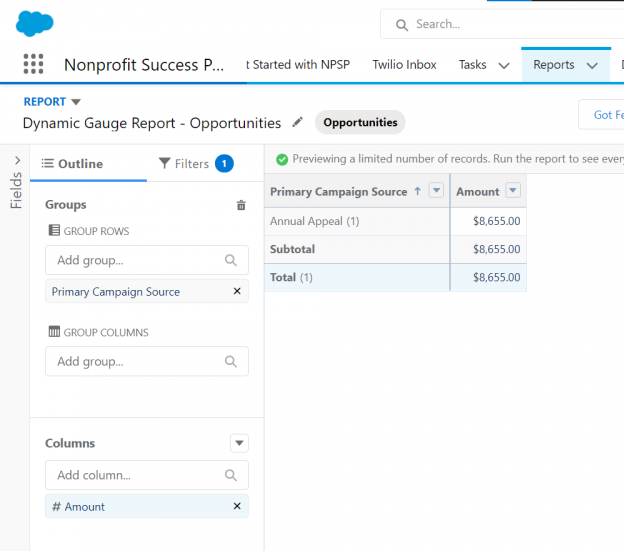Screen dimensions: 624x551
Task: Click the Salesforce cloud logo
Action: point(35,22)
